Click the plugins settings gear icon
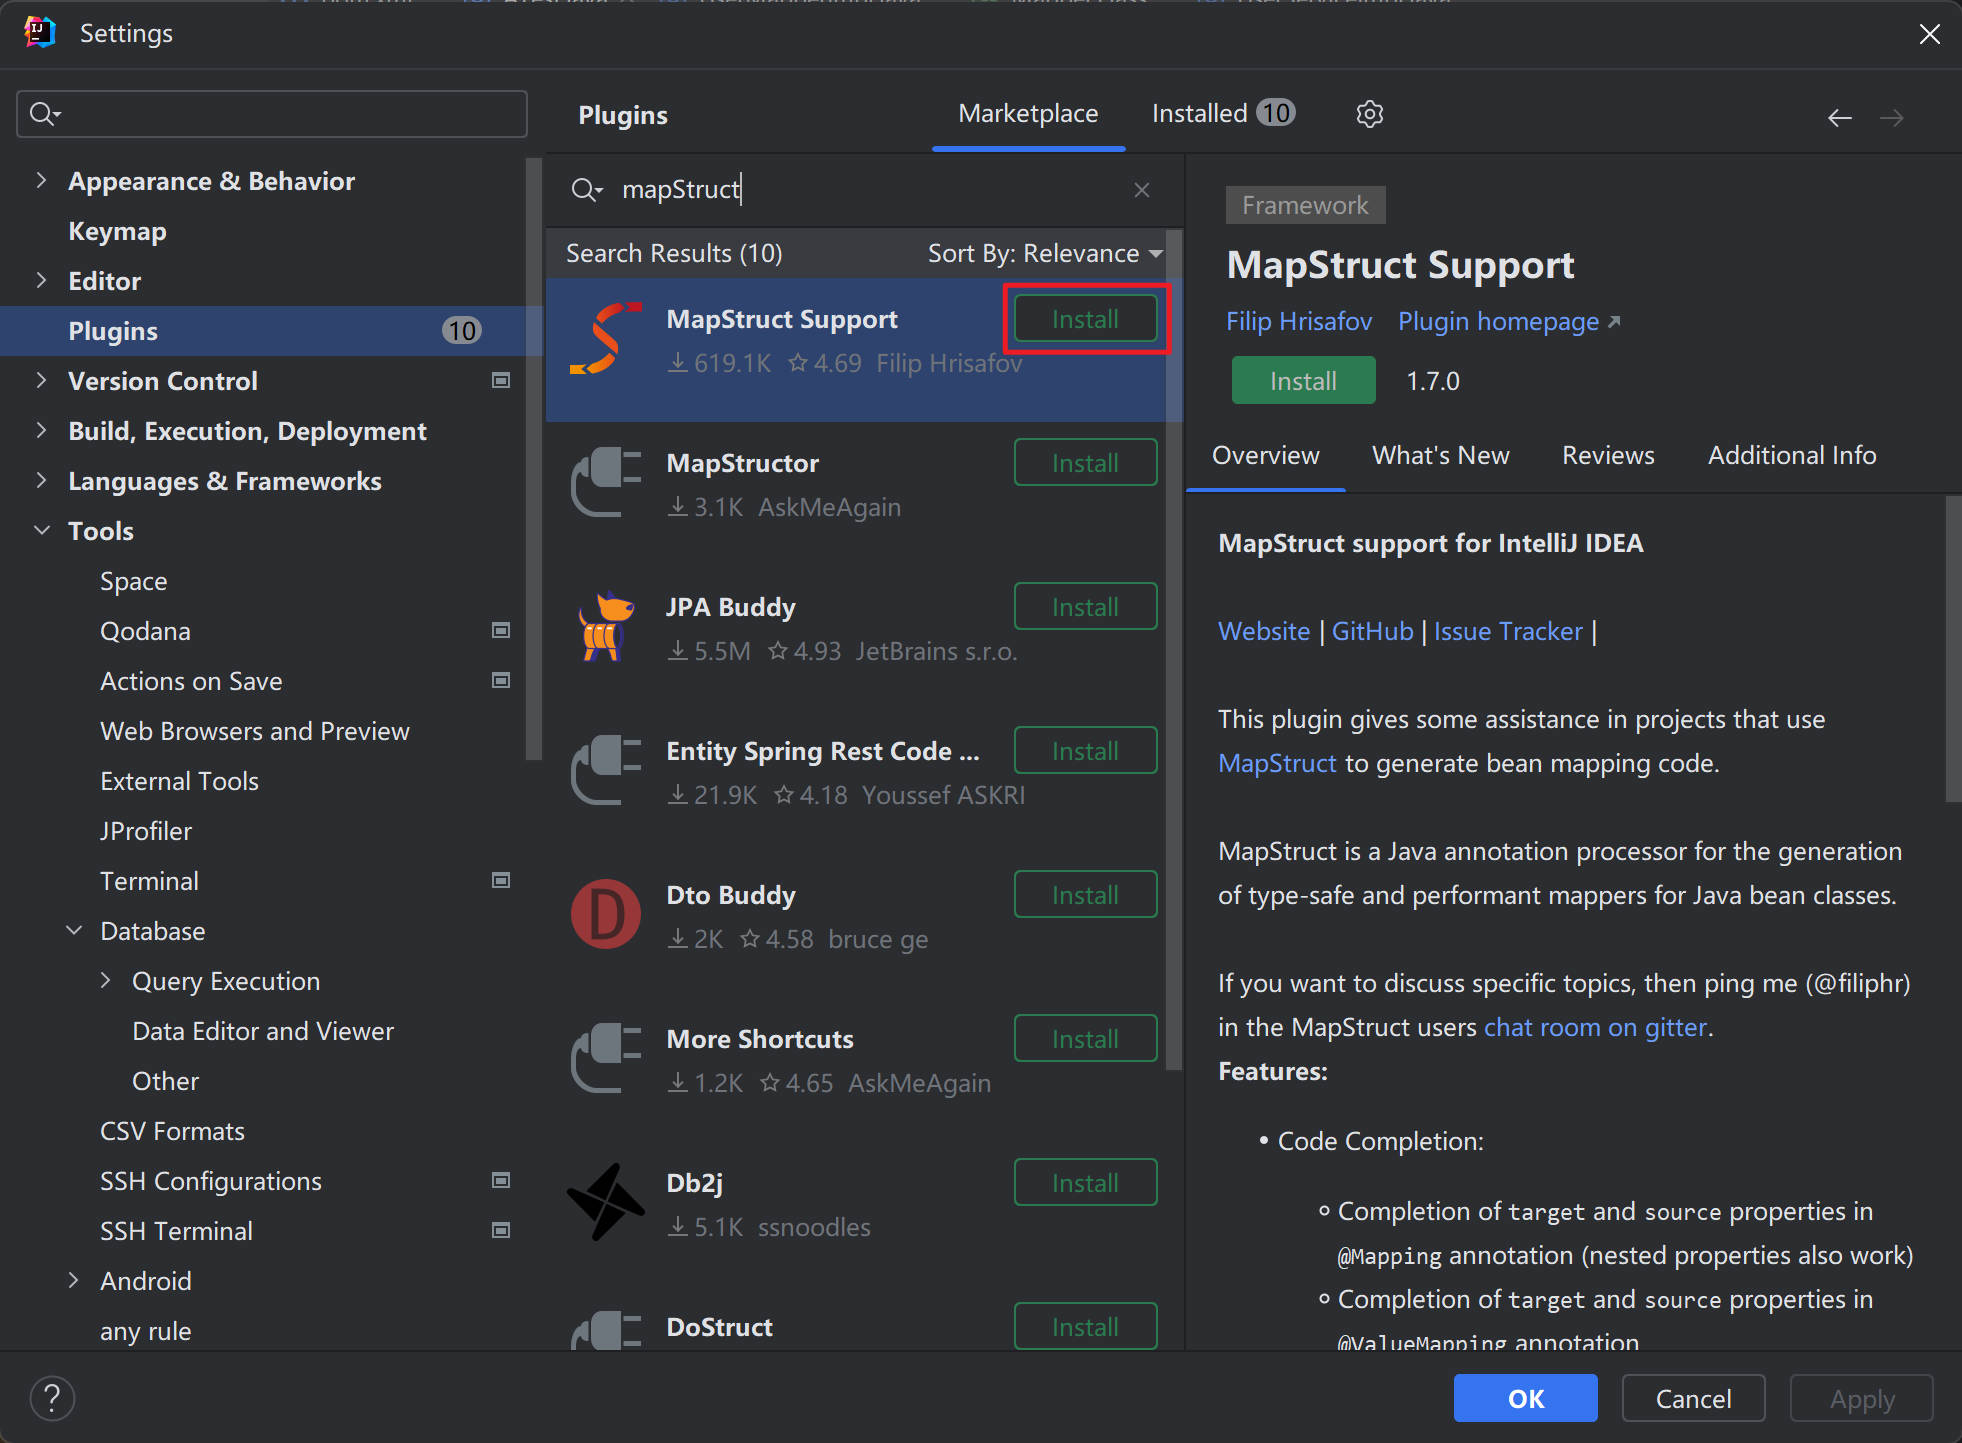Viewport: 1962px width, 1443px height. pos(1369,114)
